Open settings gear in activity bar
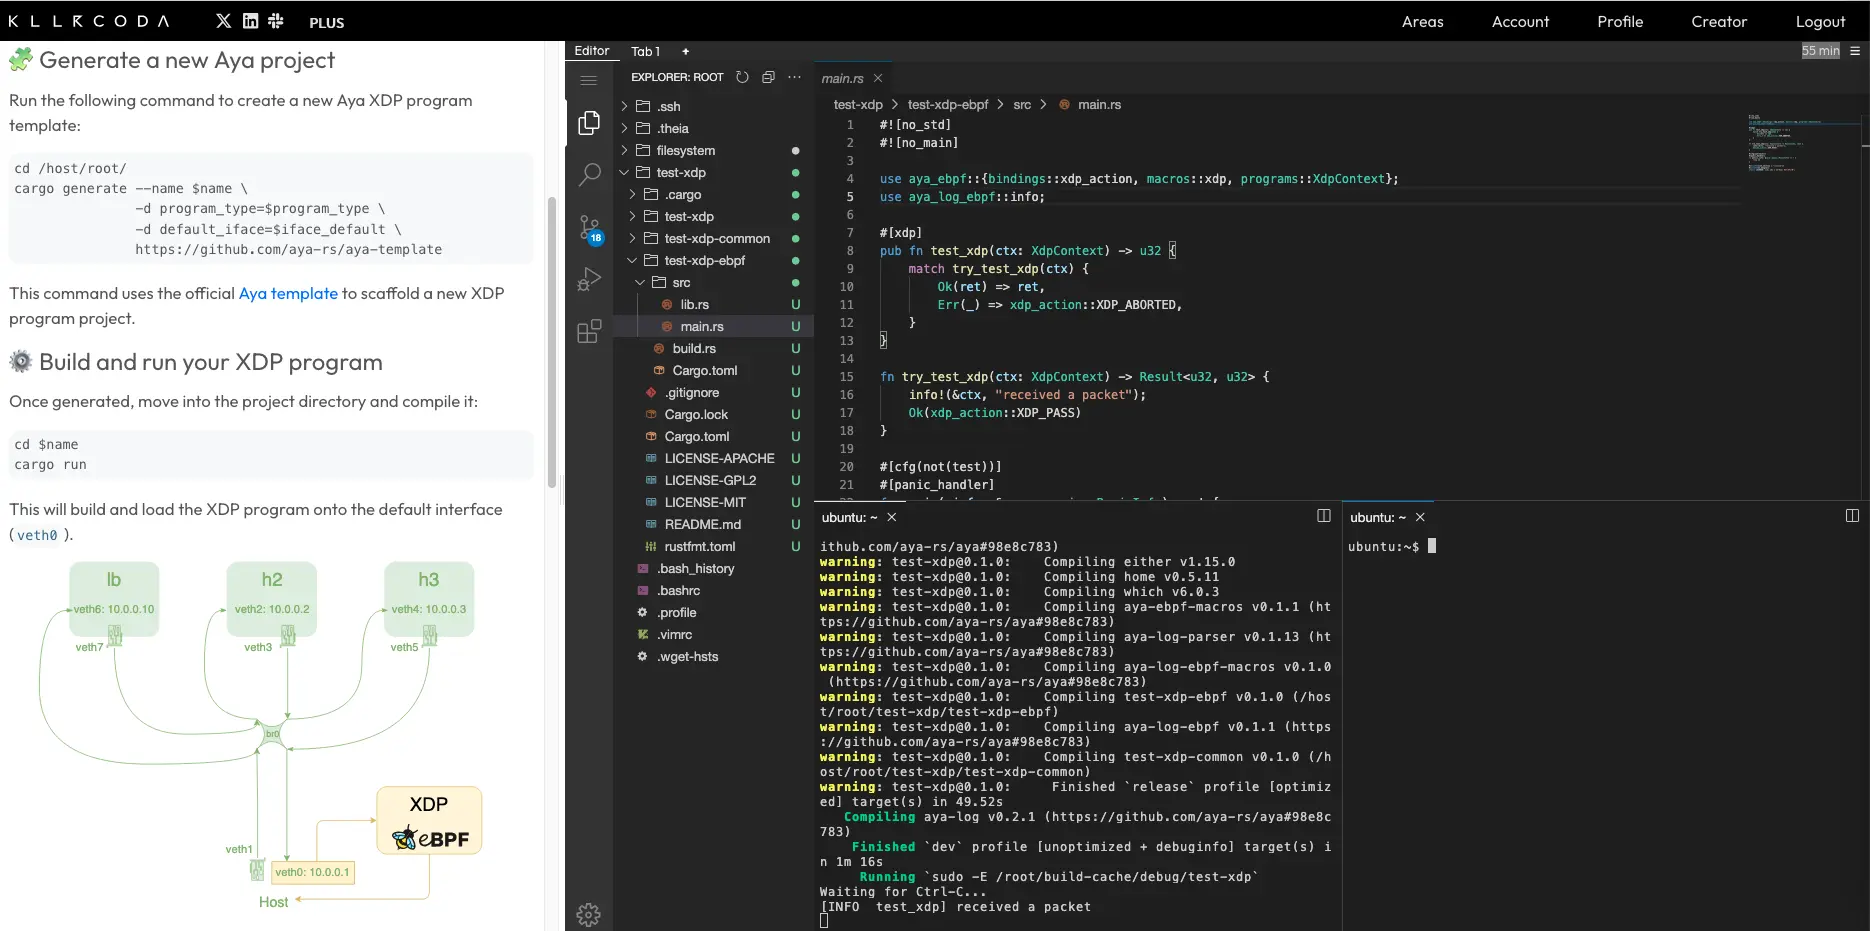1870x931 pixels. [589, 914]
